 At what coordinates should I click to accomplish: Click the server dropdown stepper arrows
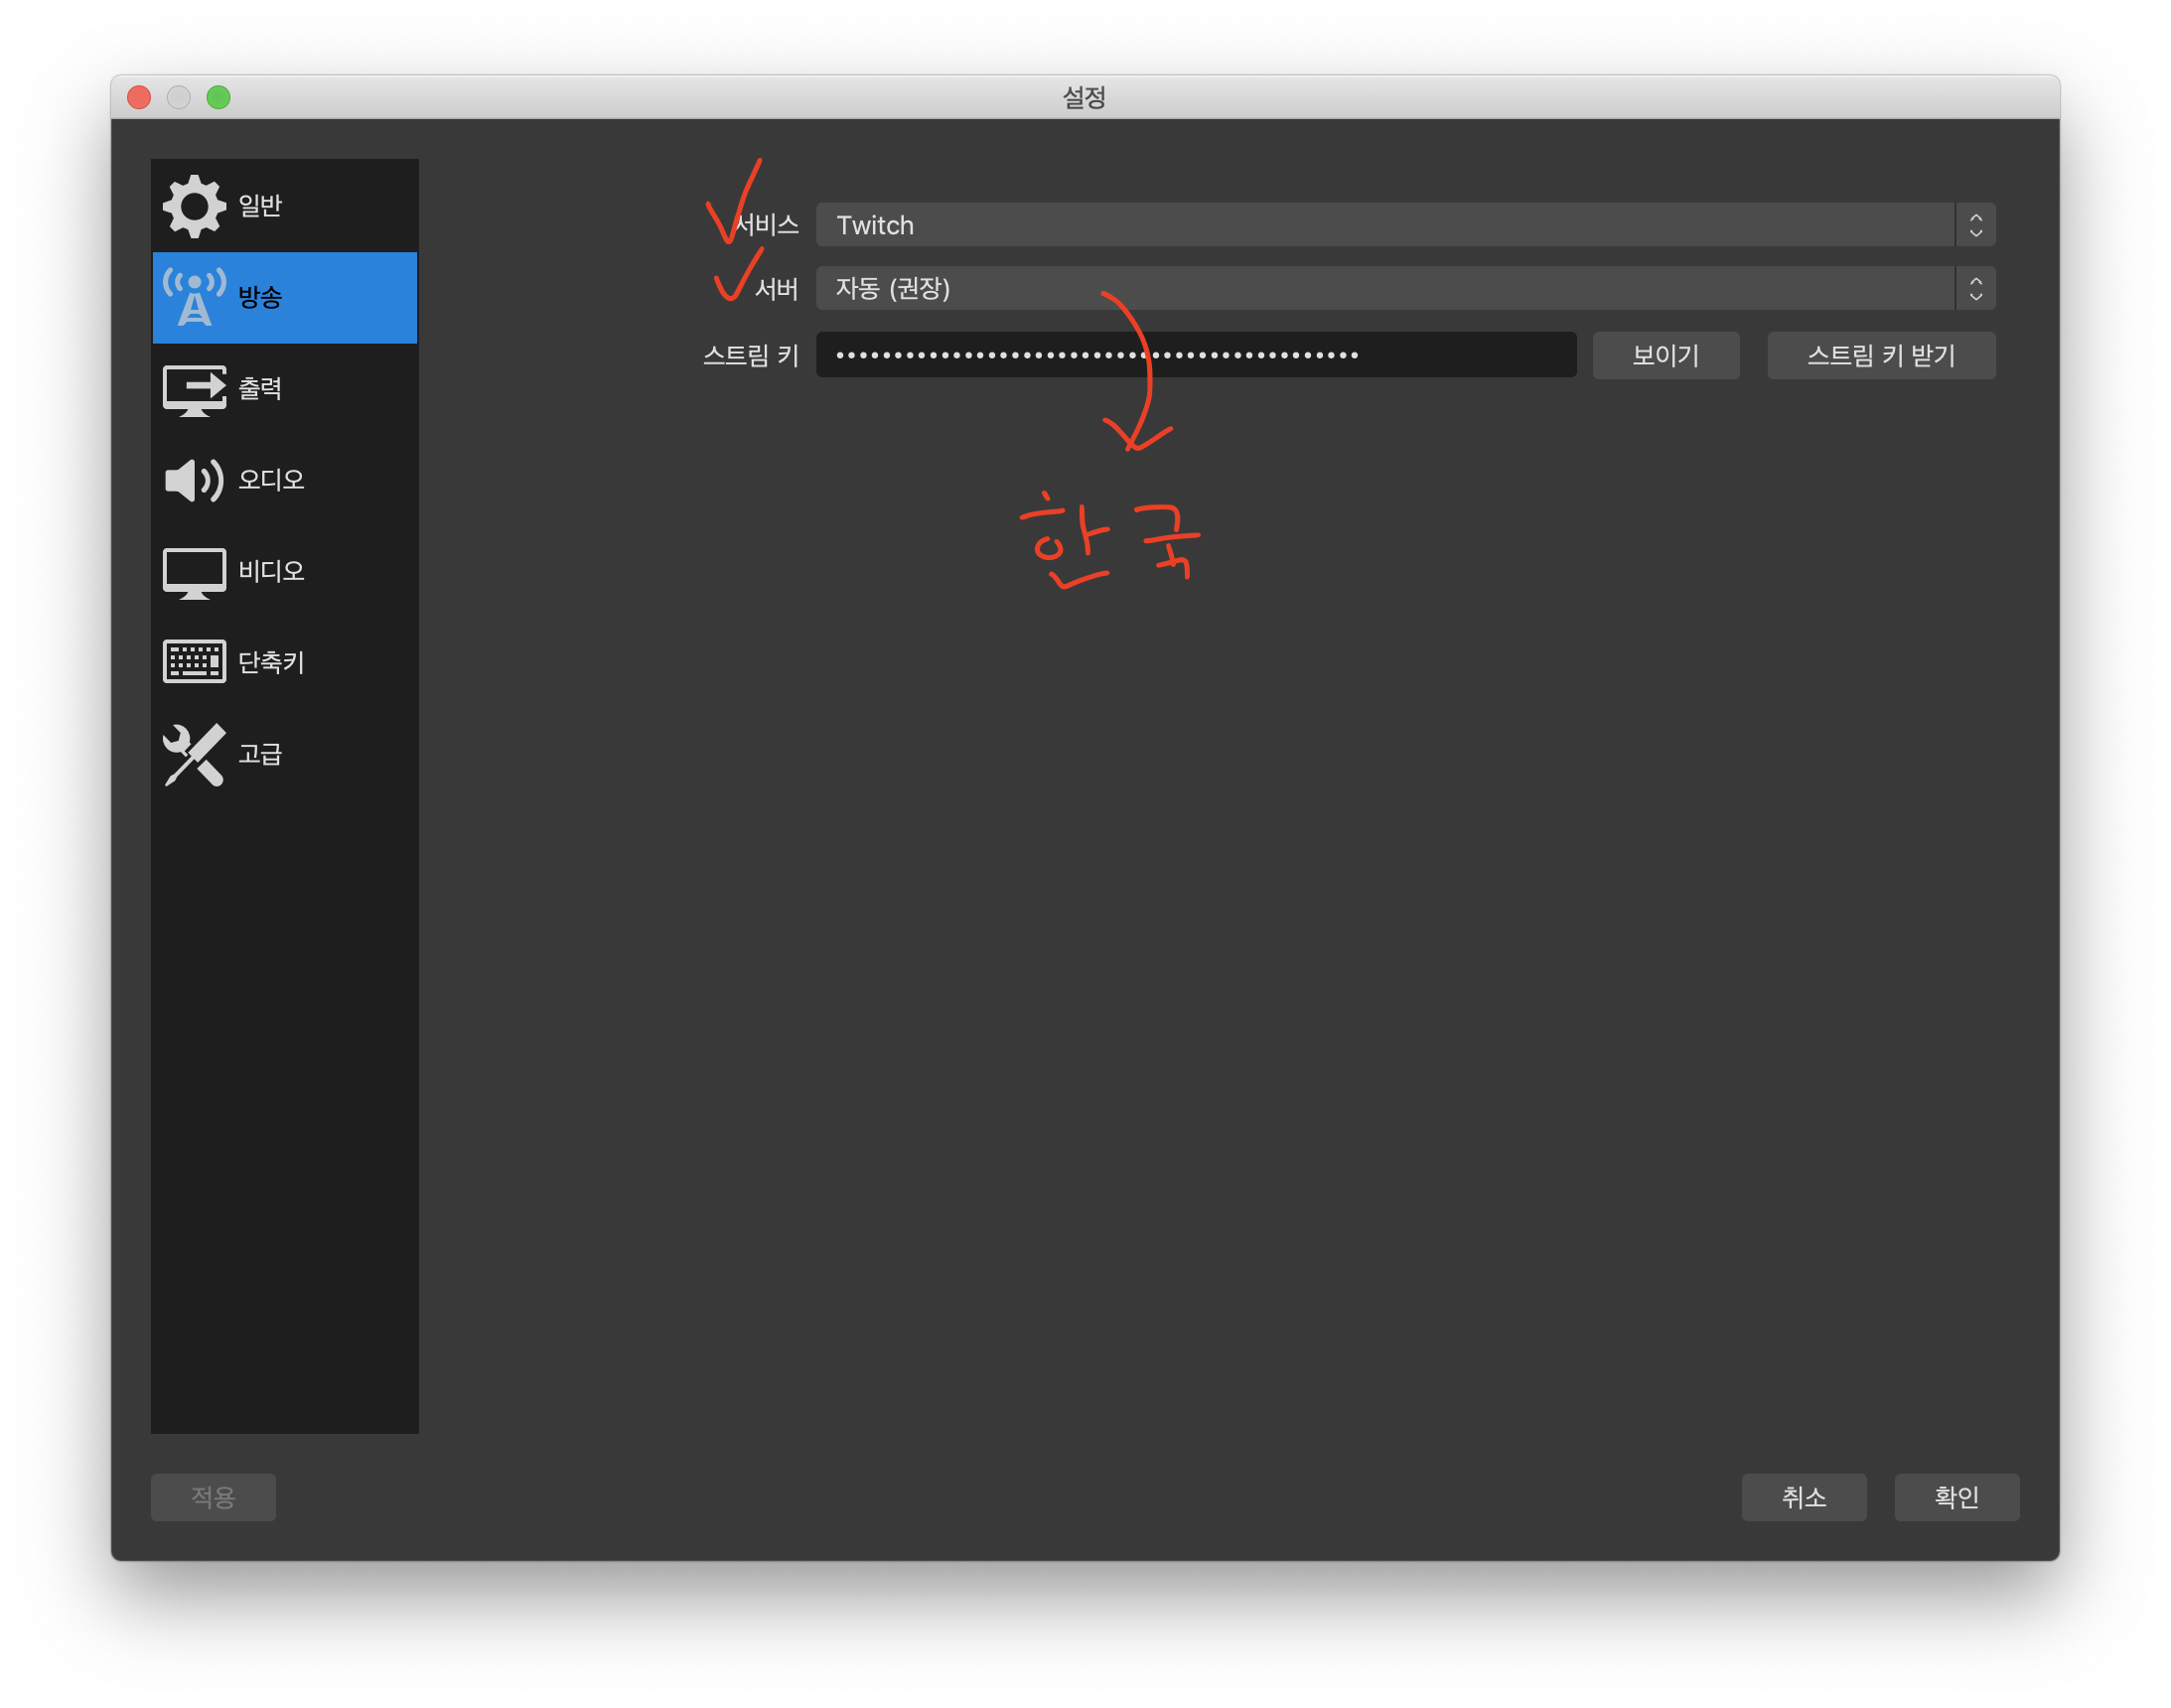click(1975, 289)
